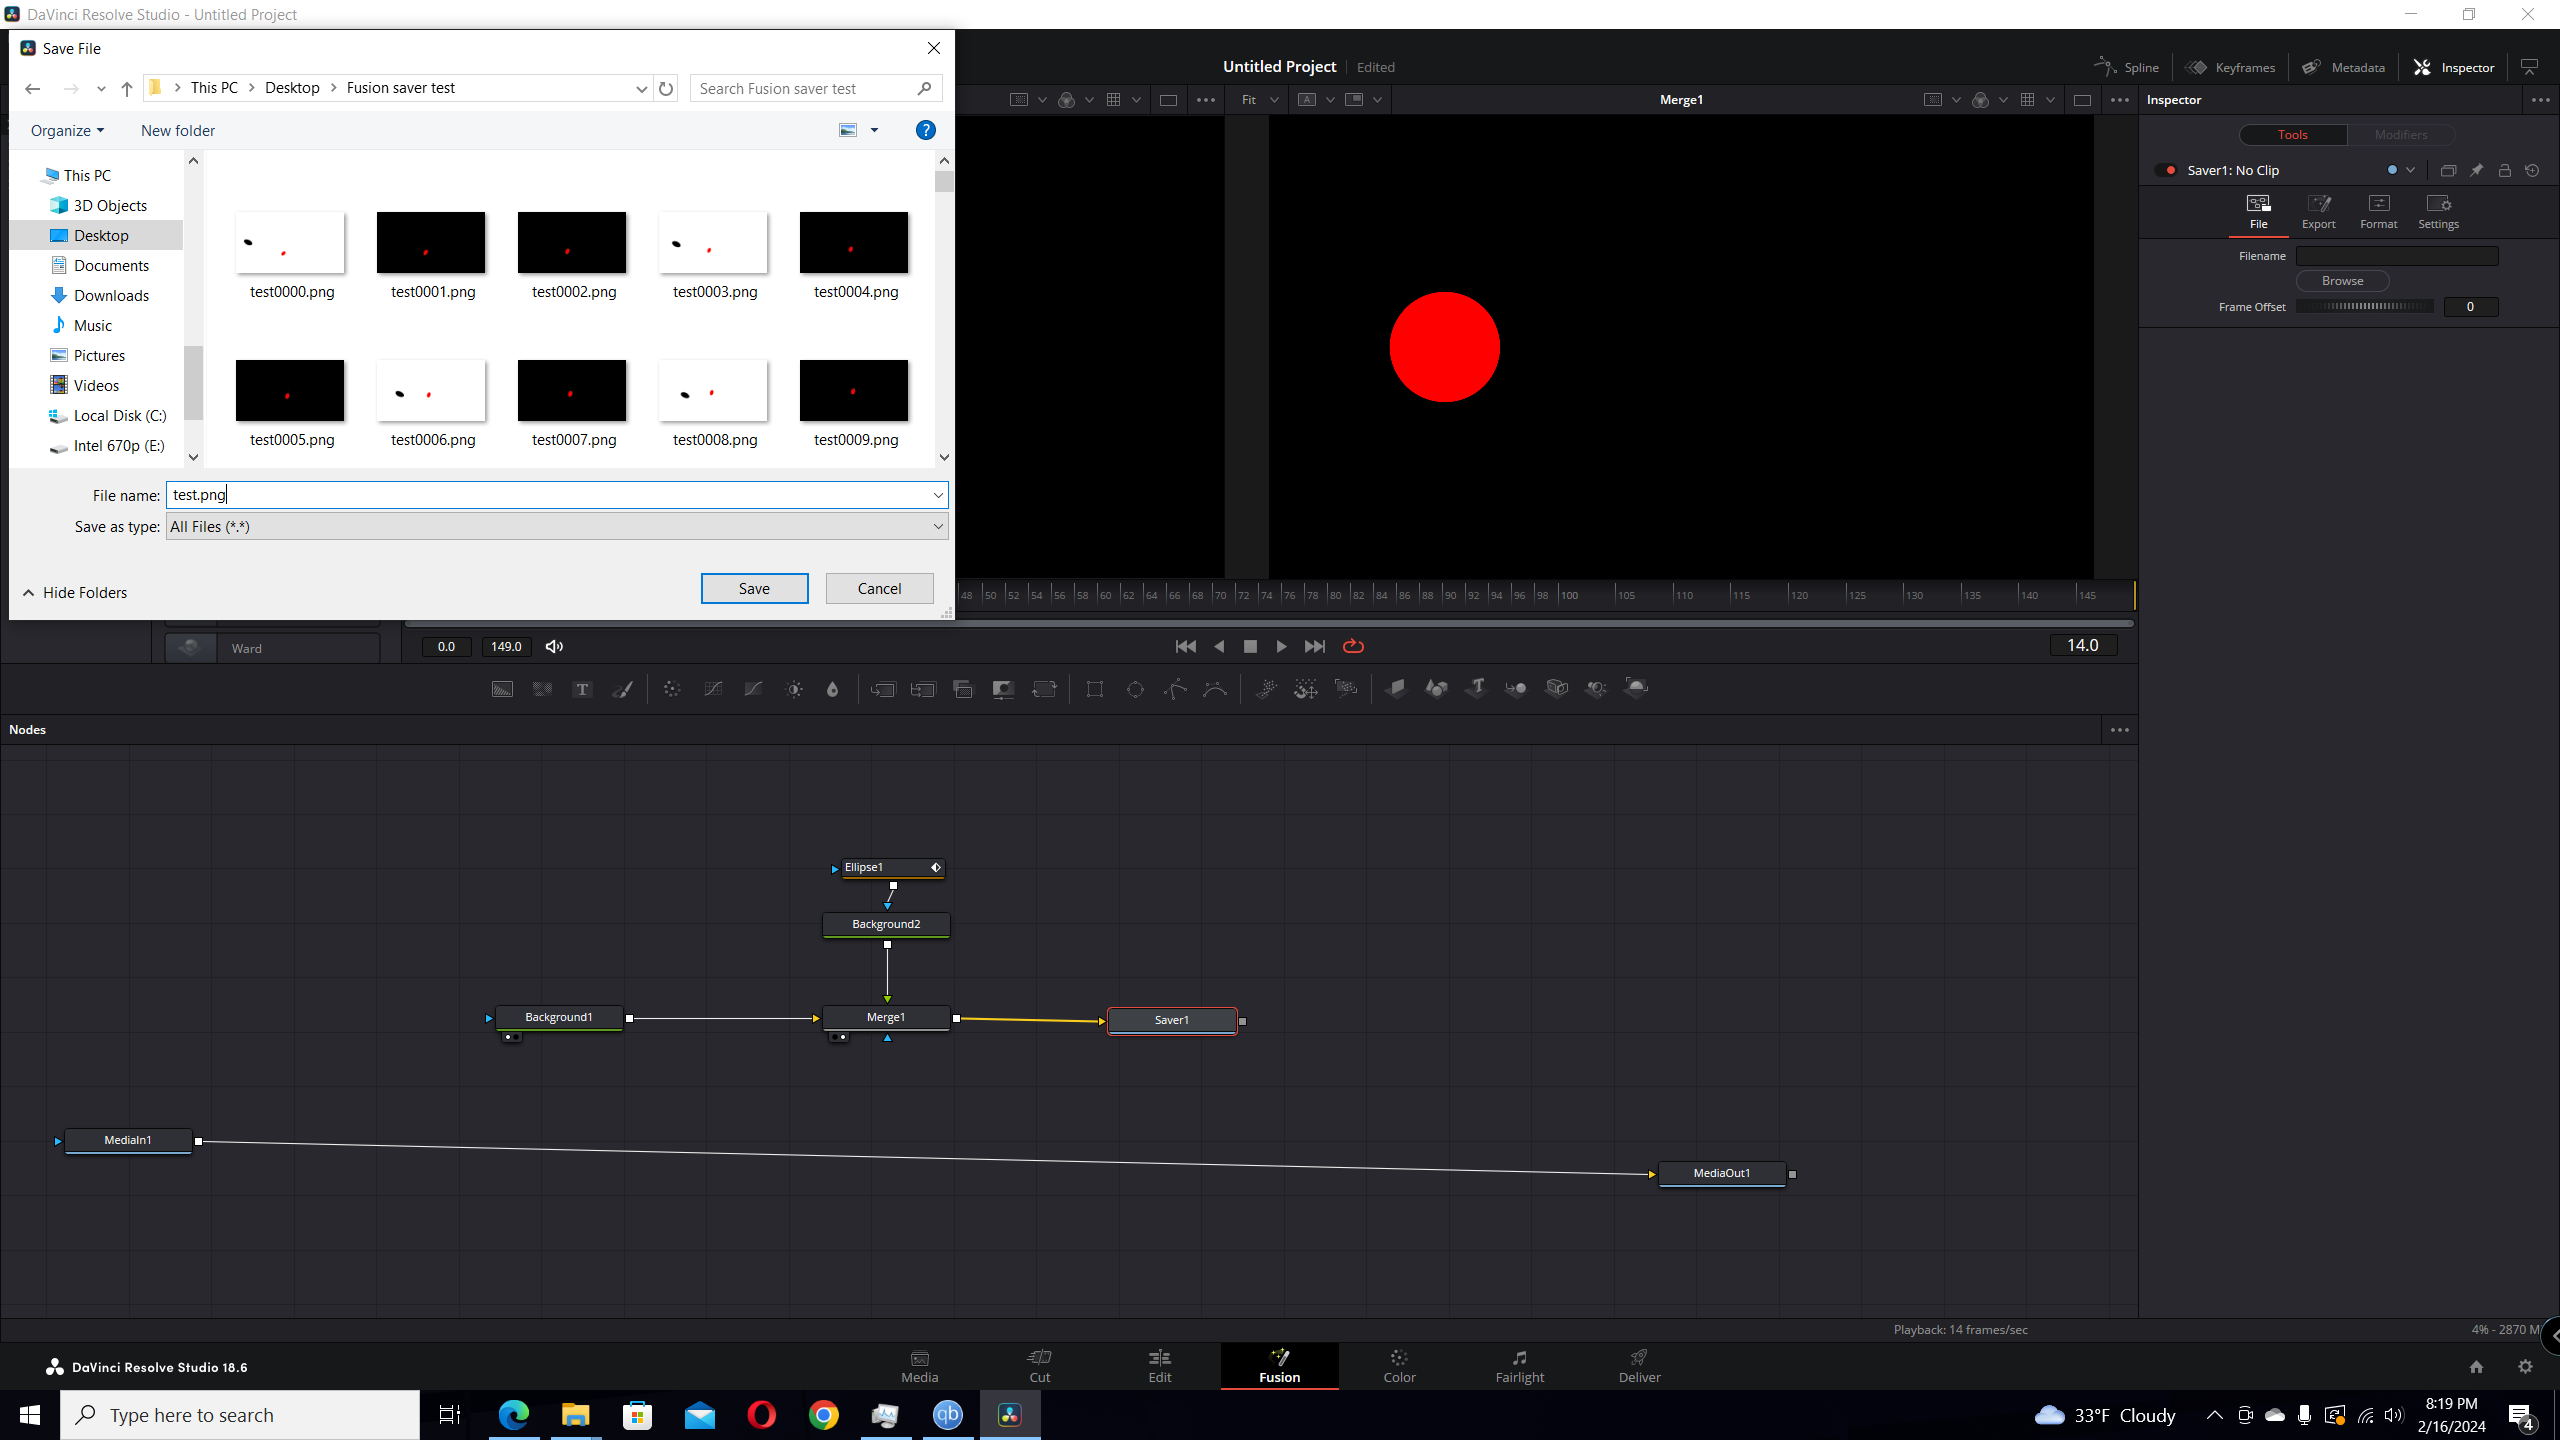
Task: Add an Ellipse mask from the toolbar
Action: (x=1135, y=689)
